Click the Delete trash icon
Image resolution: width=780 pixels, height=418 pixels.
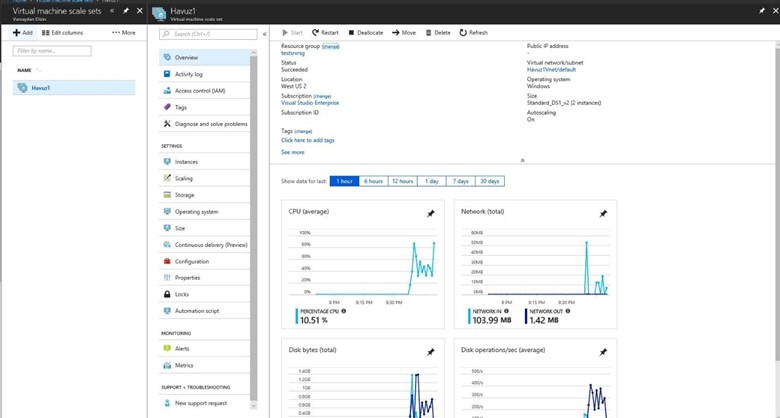[428, 33]
